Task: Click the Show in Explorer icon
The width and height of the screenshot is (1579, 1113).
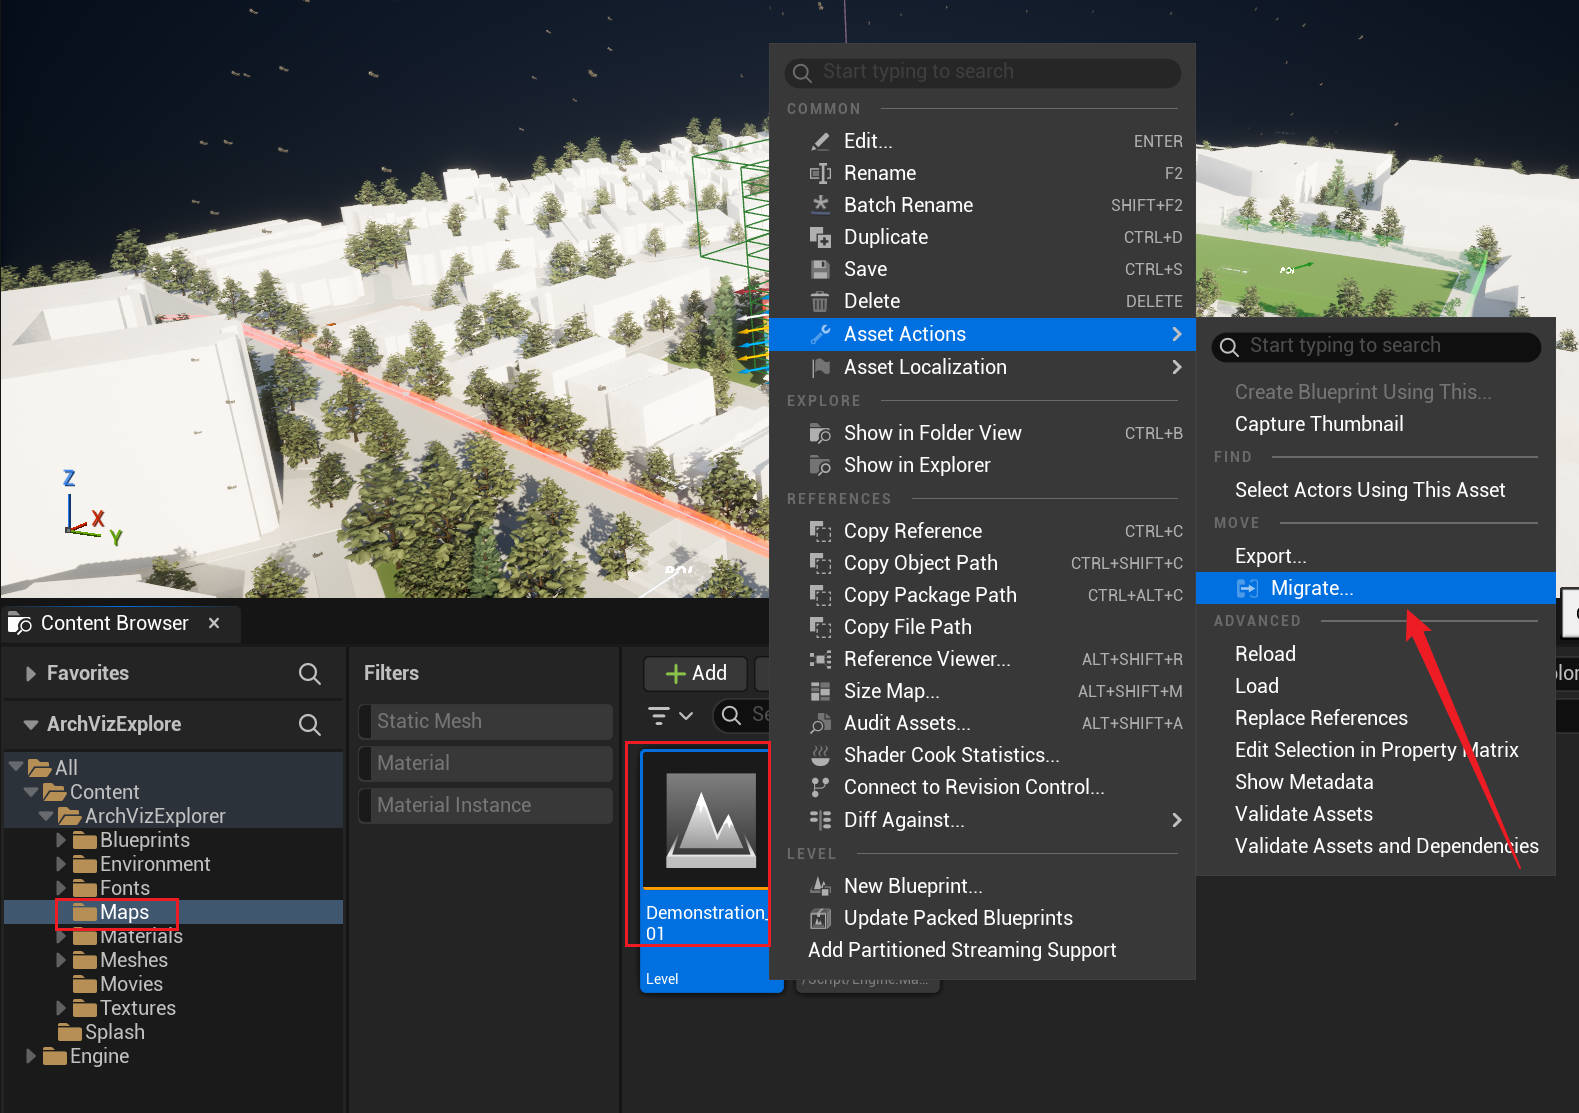Action: [x=820, y=465]
